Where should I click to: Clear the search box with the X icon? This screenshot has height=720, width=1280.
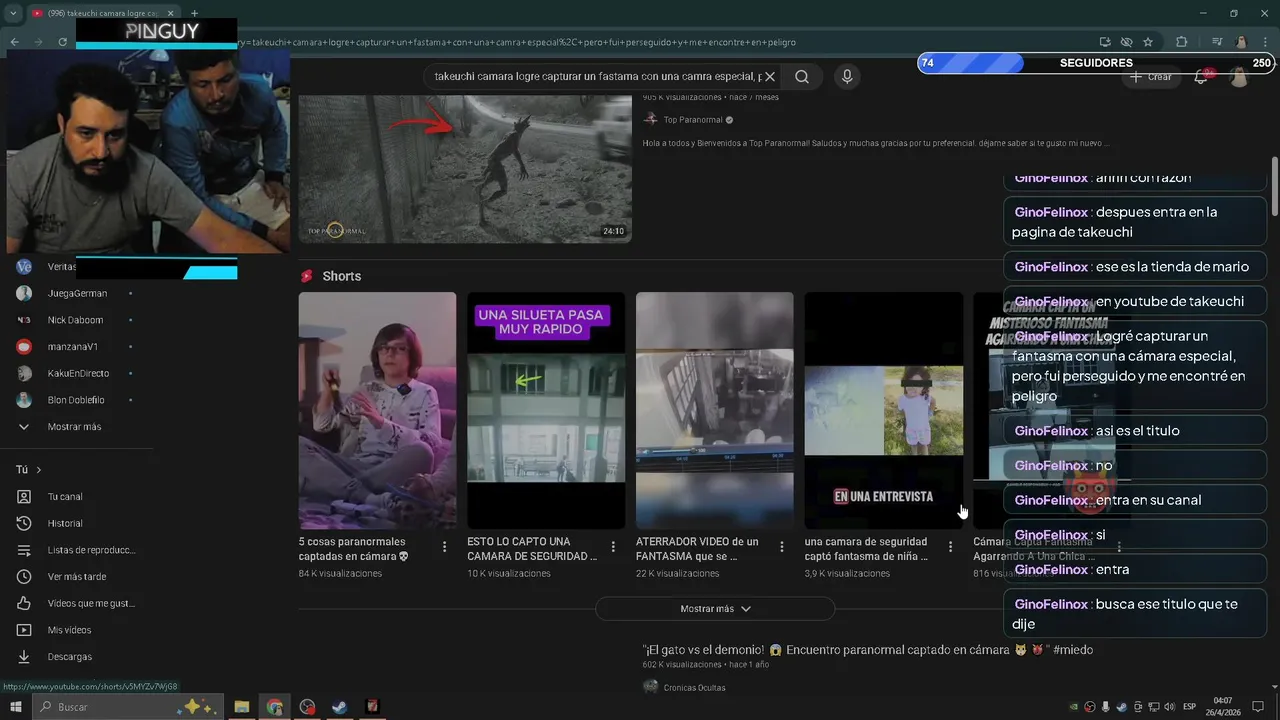(770, 77)
